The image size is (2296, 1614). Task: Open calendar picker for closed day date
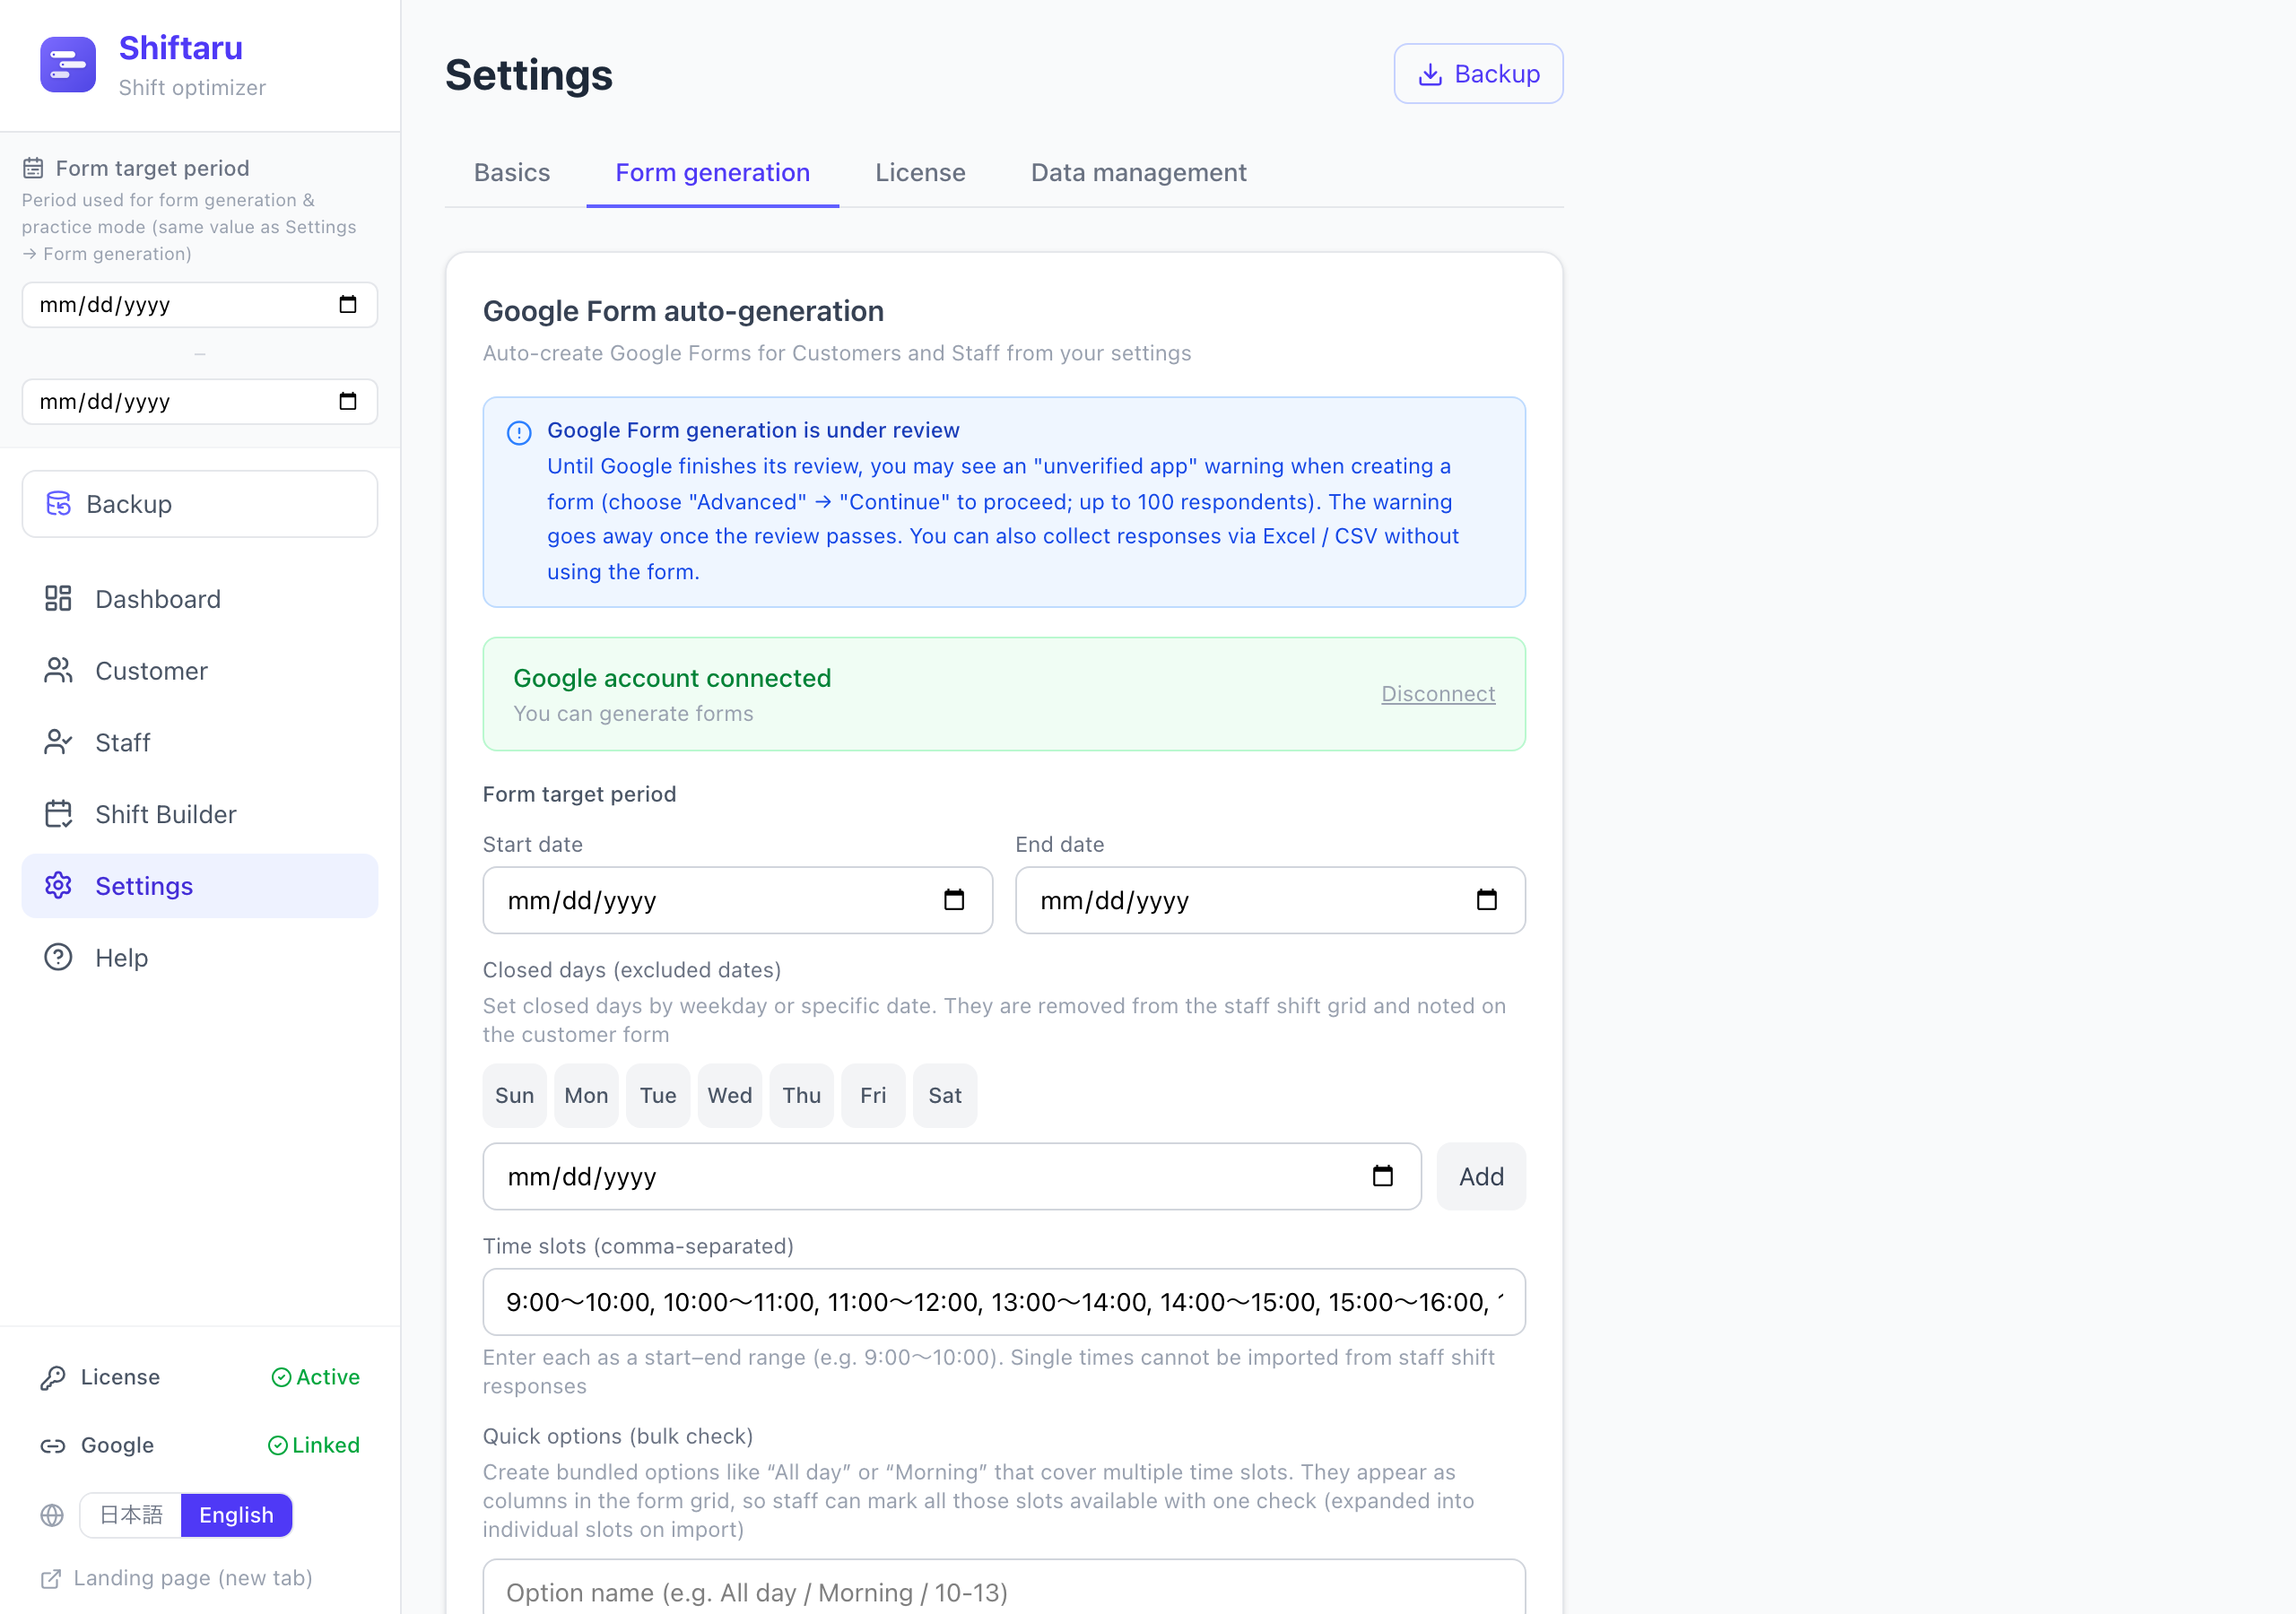tap(1383, 1177)
